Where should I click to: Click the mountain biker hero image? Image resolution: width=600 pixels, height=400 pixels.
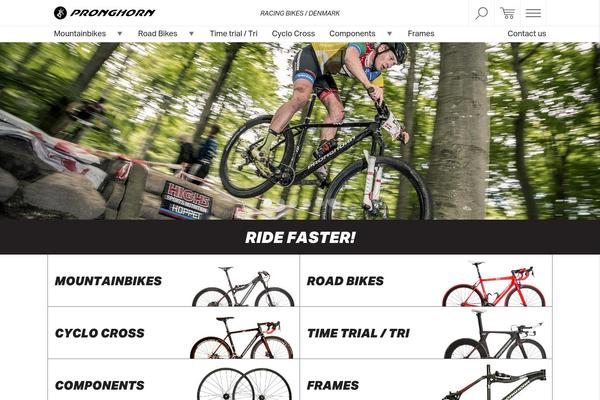click(300, 131)
